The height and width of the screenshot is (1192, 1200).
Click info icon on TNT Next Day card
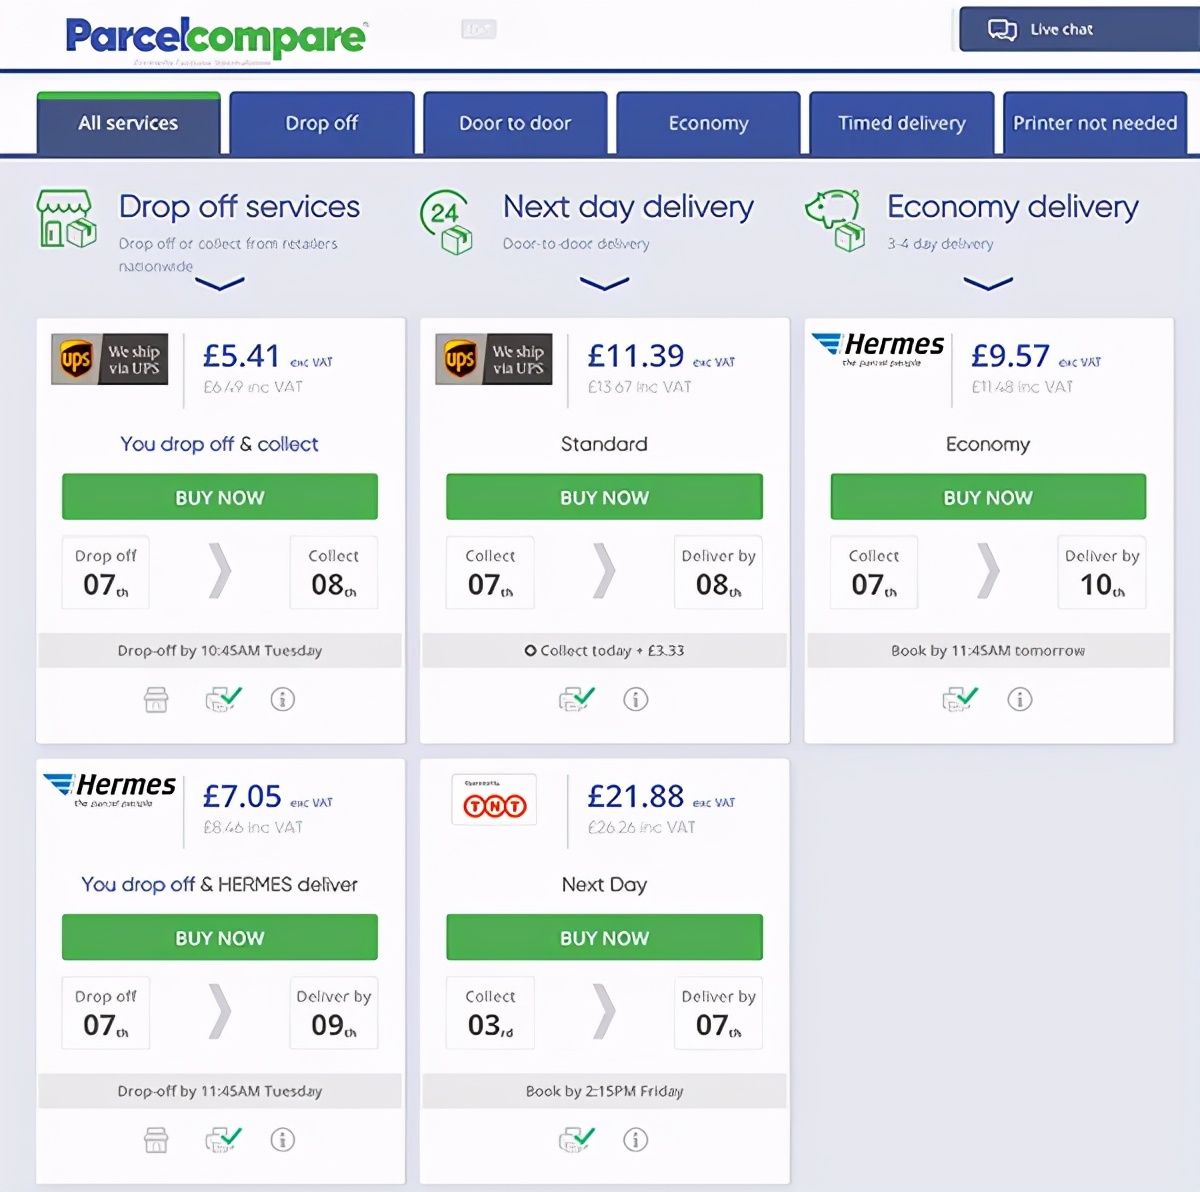point(636,1139)
